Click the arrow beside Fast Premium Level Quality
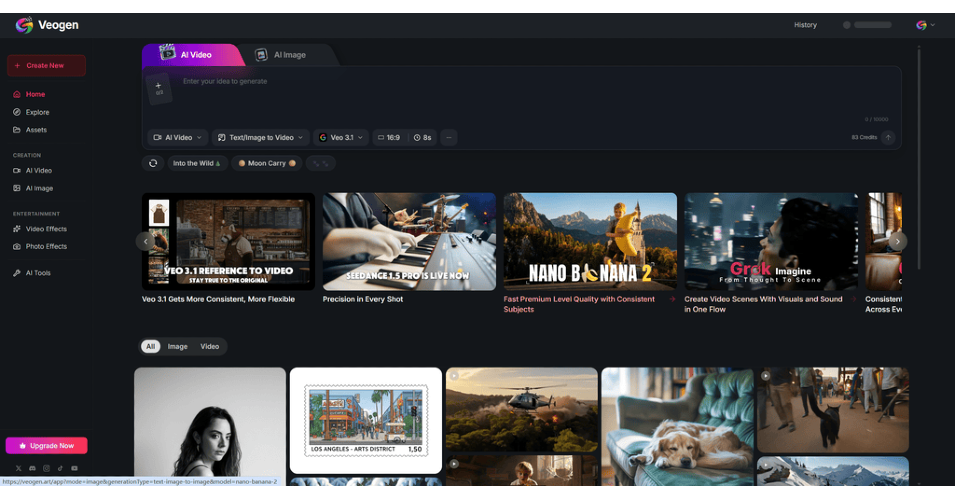955x500 pixels. (672, 299)
